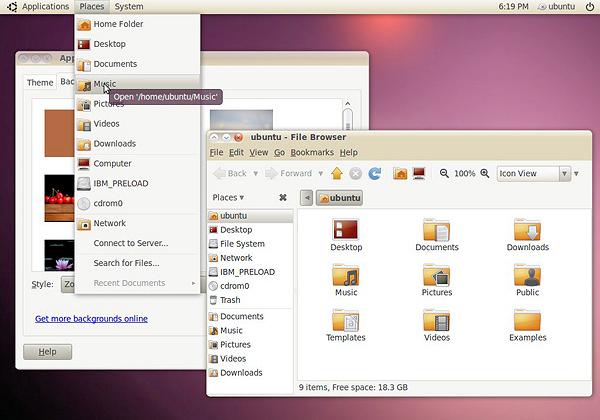Select the lotus flower wallpaper thumbnail
600x420 pixels.
coord(59,255)
